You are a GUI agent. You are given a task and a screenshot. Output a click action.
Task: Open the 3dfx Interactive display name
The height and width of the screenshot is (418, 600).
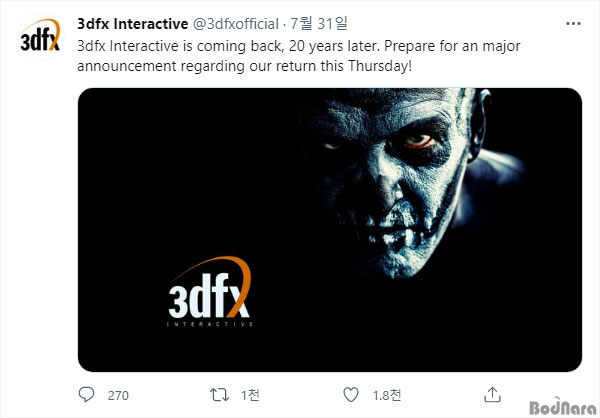click(x=132, y=24)
